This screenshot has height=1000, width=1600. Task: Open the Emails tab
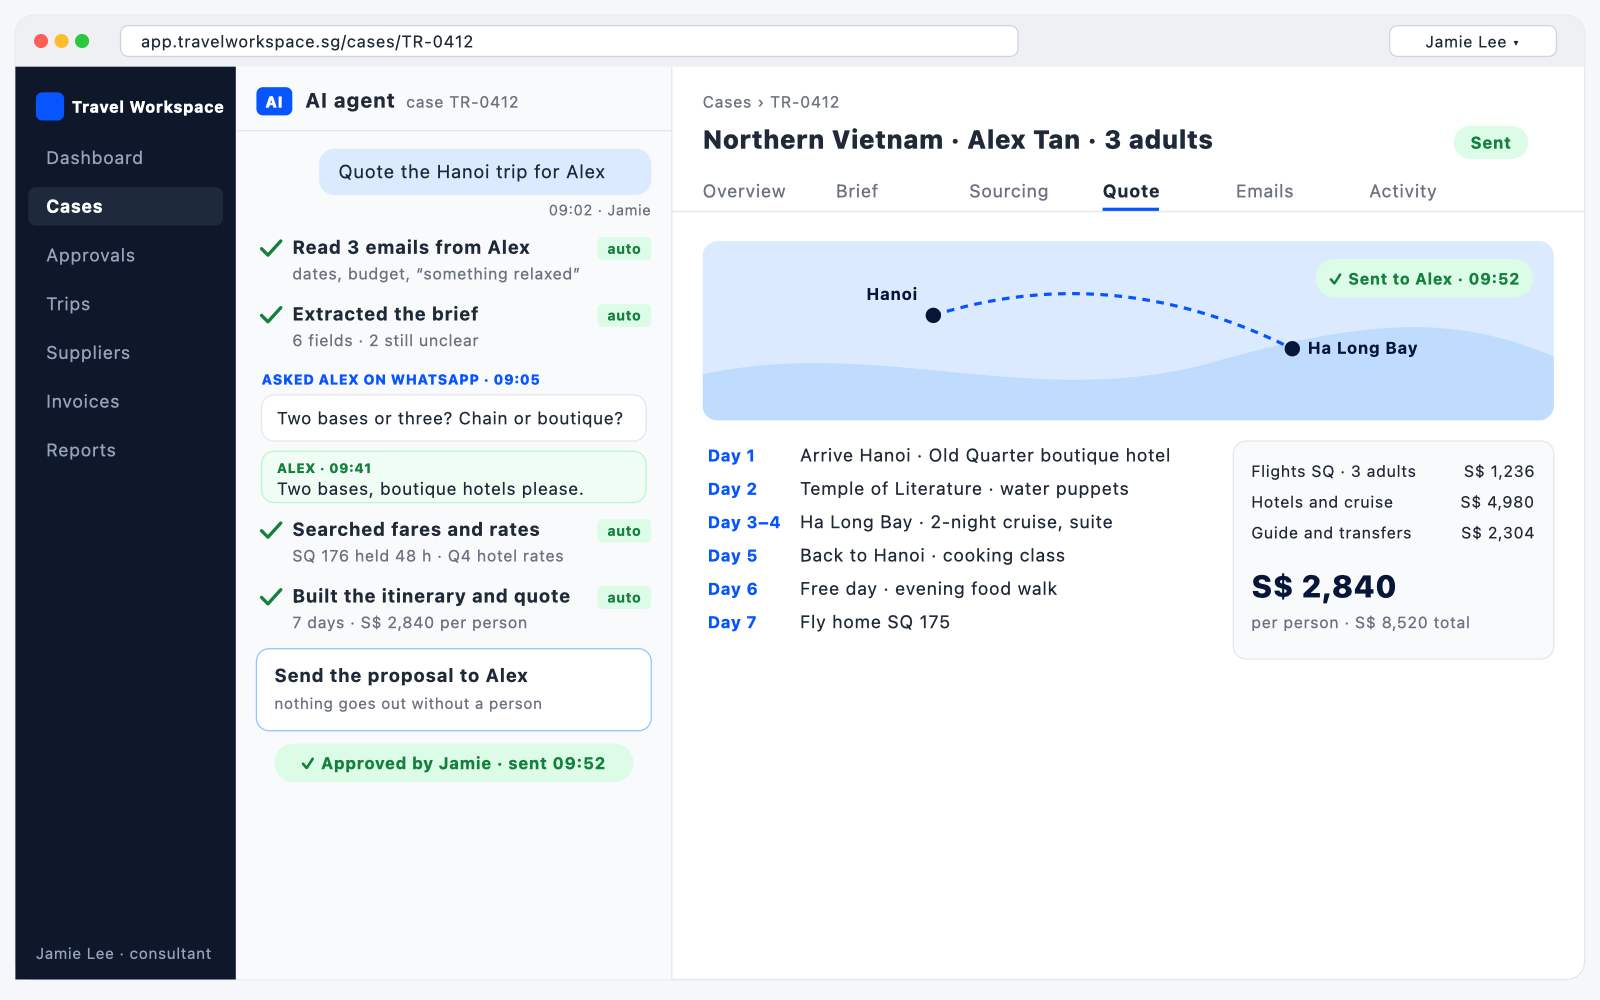pos(1264,191)
